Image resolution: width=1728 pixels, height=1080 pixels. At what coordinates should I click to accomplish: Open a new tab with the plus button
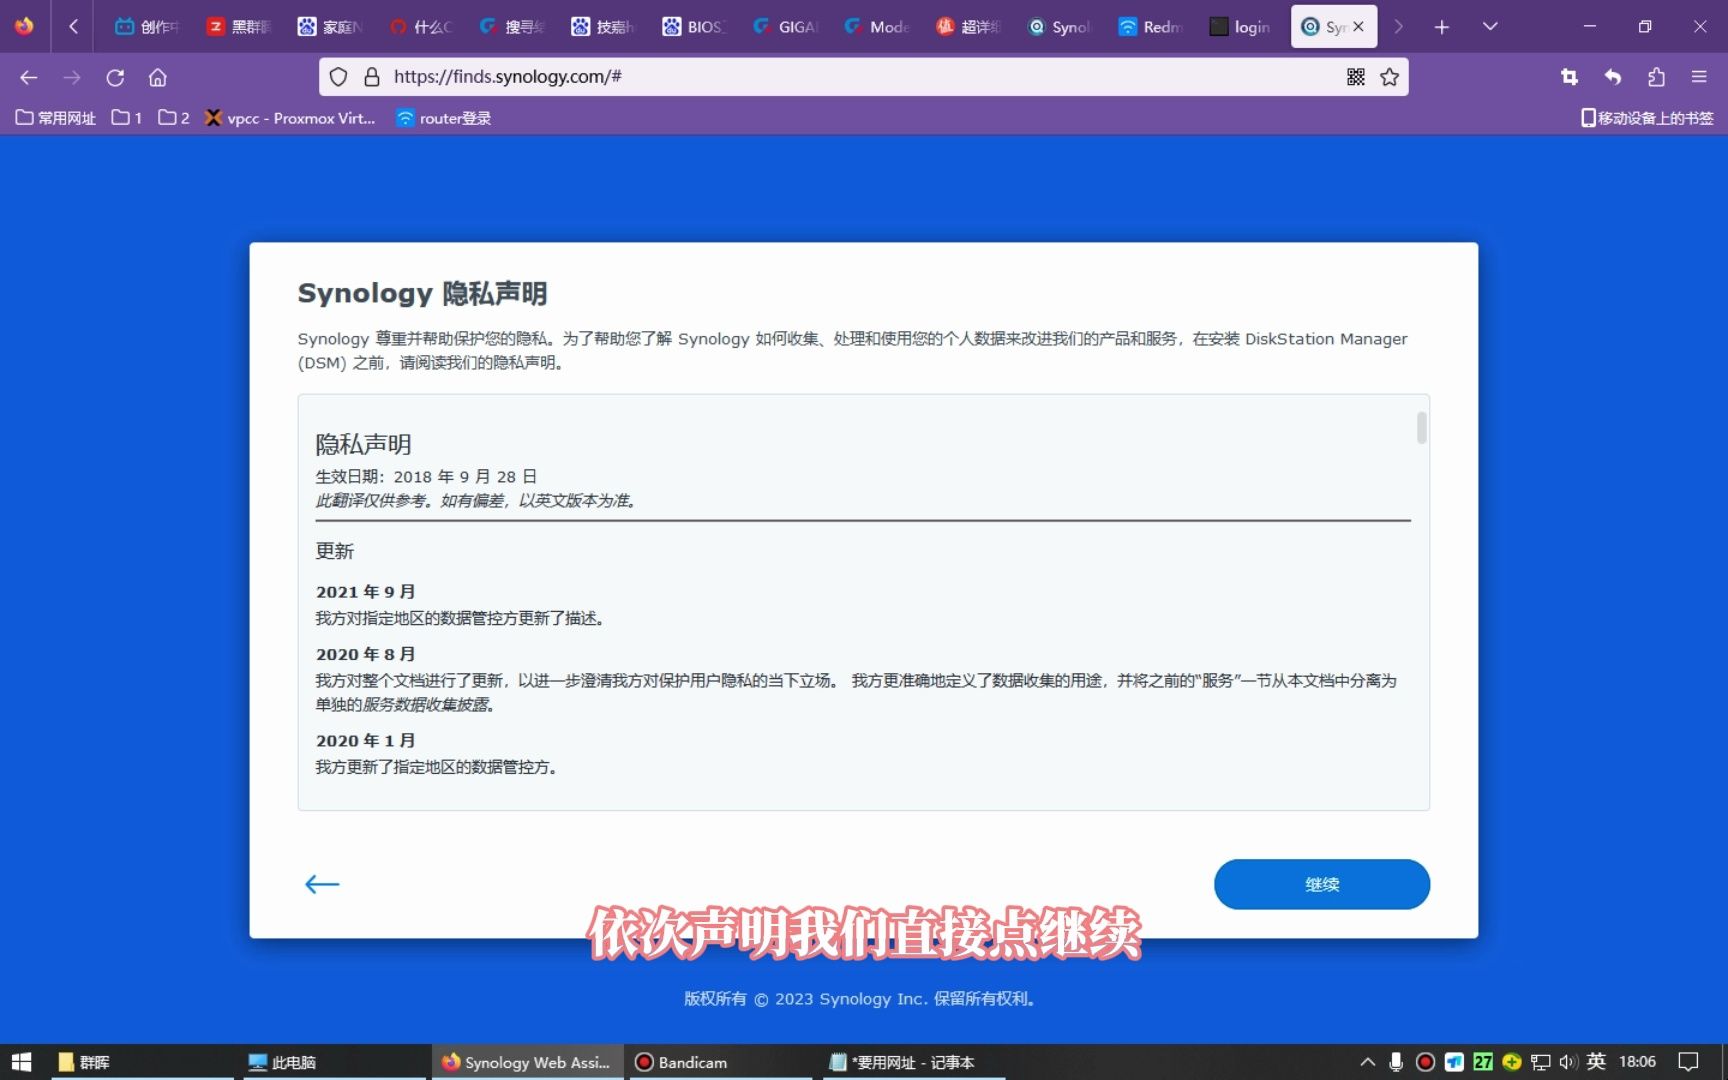coord(1441,27)
